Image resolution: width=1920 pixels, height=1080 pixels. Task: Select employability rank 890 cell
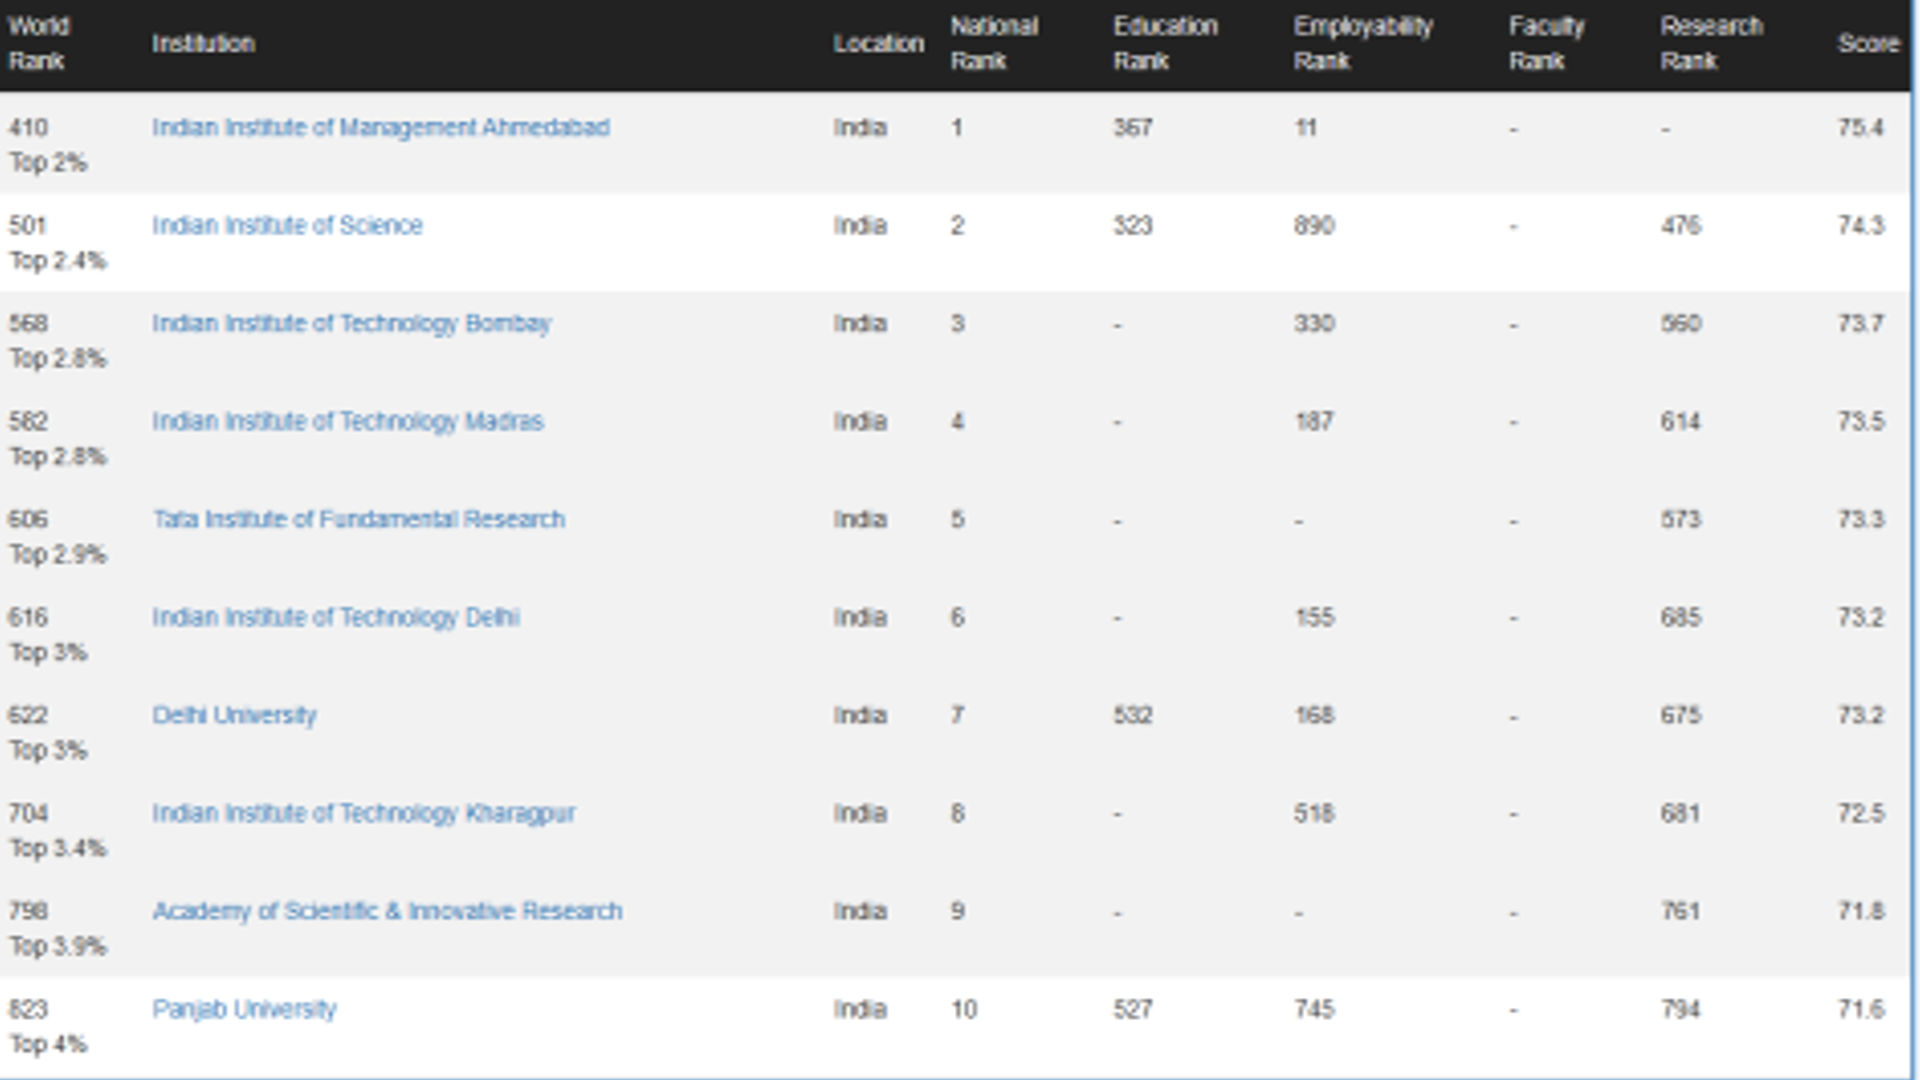[1314, 226]
